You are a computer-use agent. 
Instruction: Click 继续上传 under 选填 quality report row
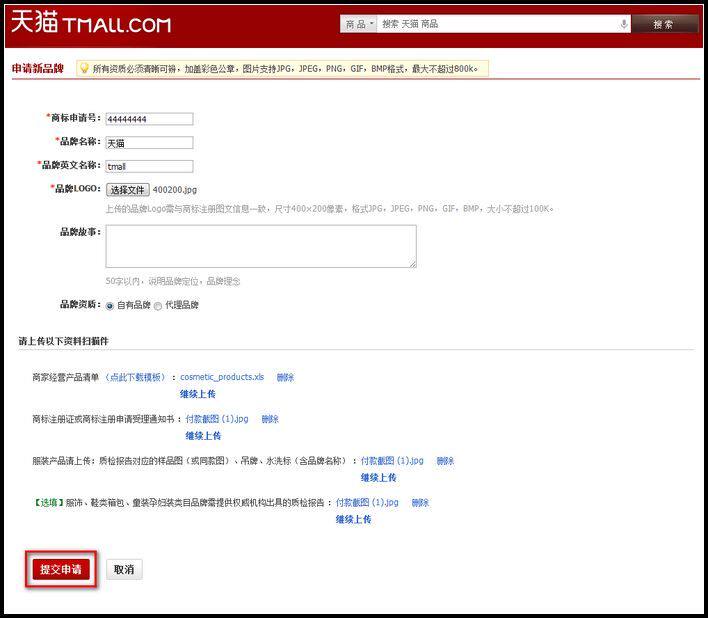[353, 519]
